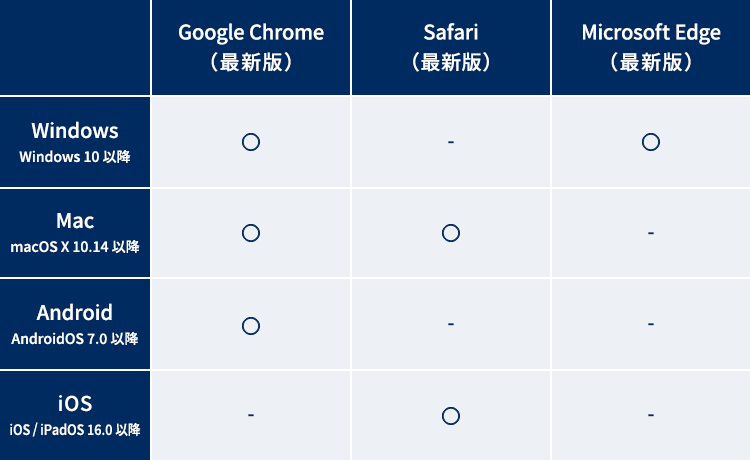Select the circle for Safari on Mac
Viewport: 750px width, 460px height.
451,233
